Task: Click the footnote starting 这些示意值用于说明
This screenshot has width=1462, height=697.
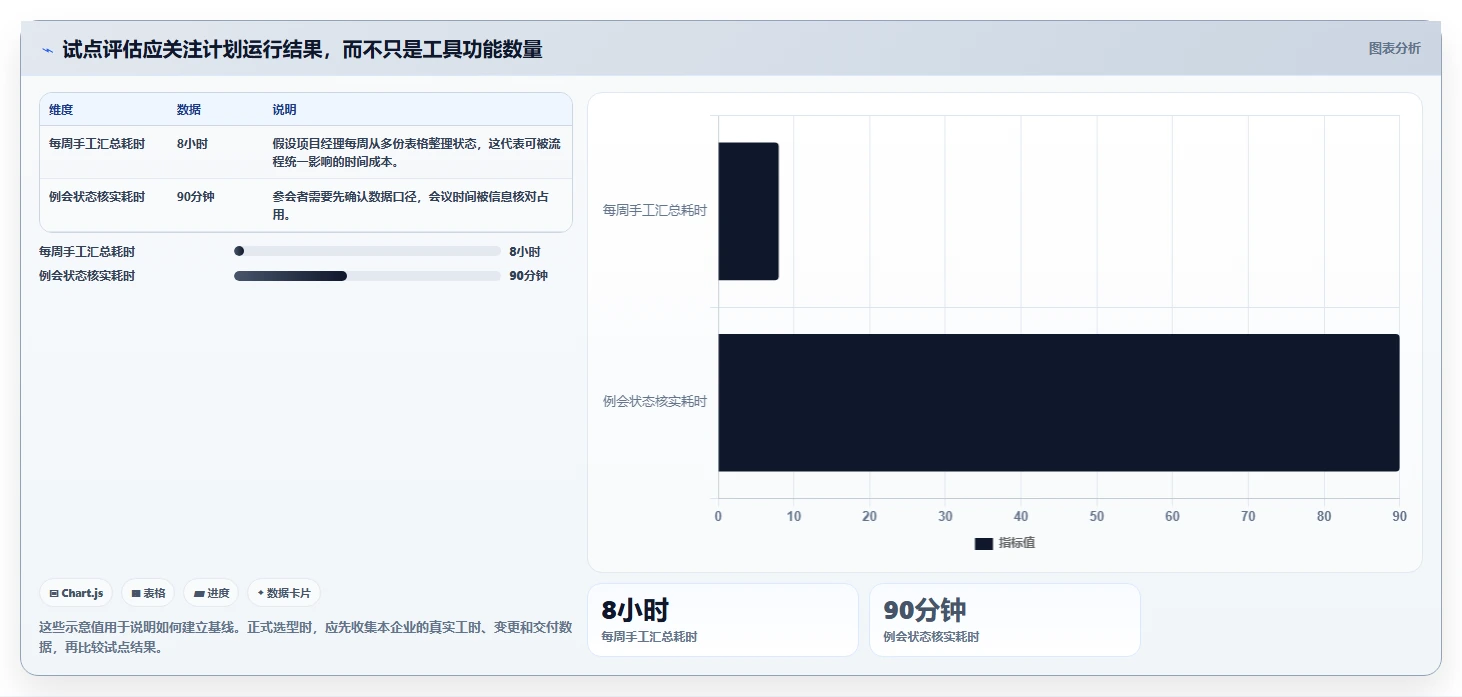Action: click(x=305, y=637)
